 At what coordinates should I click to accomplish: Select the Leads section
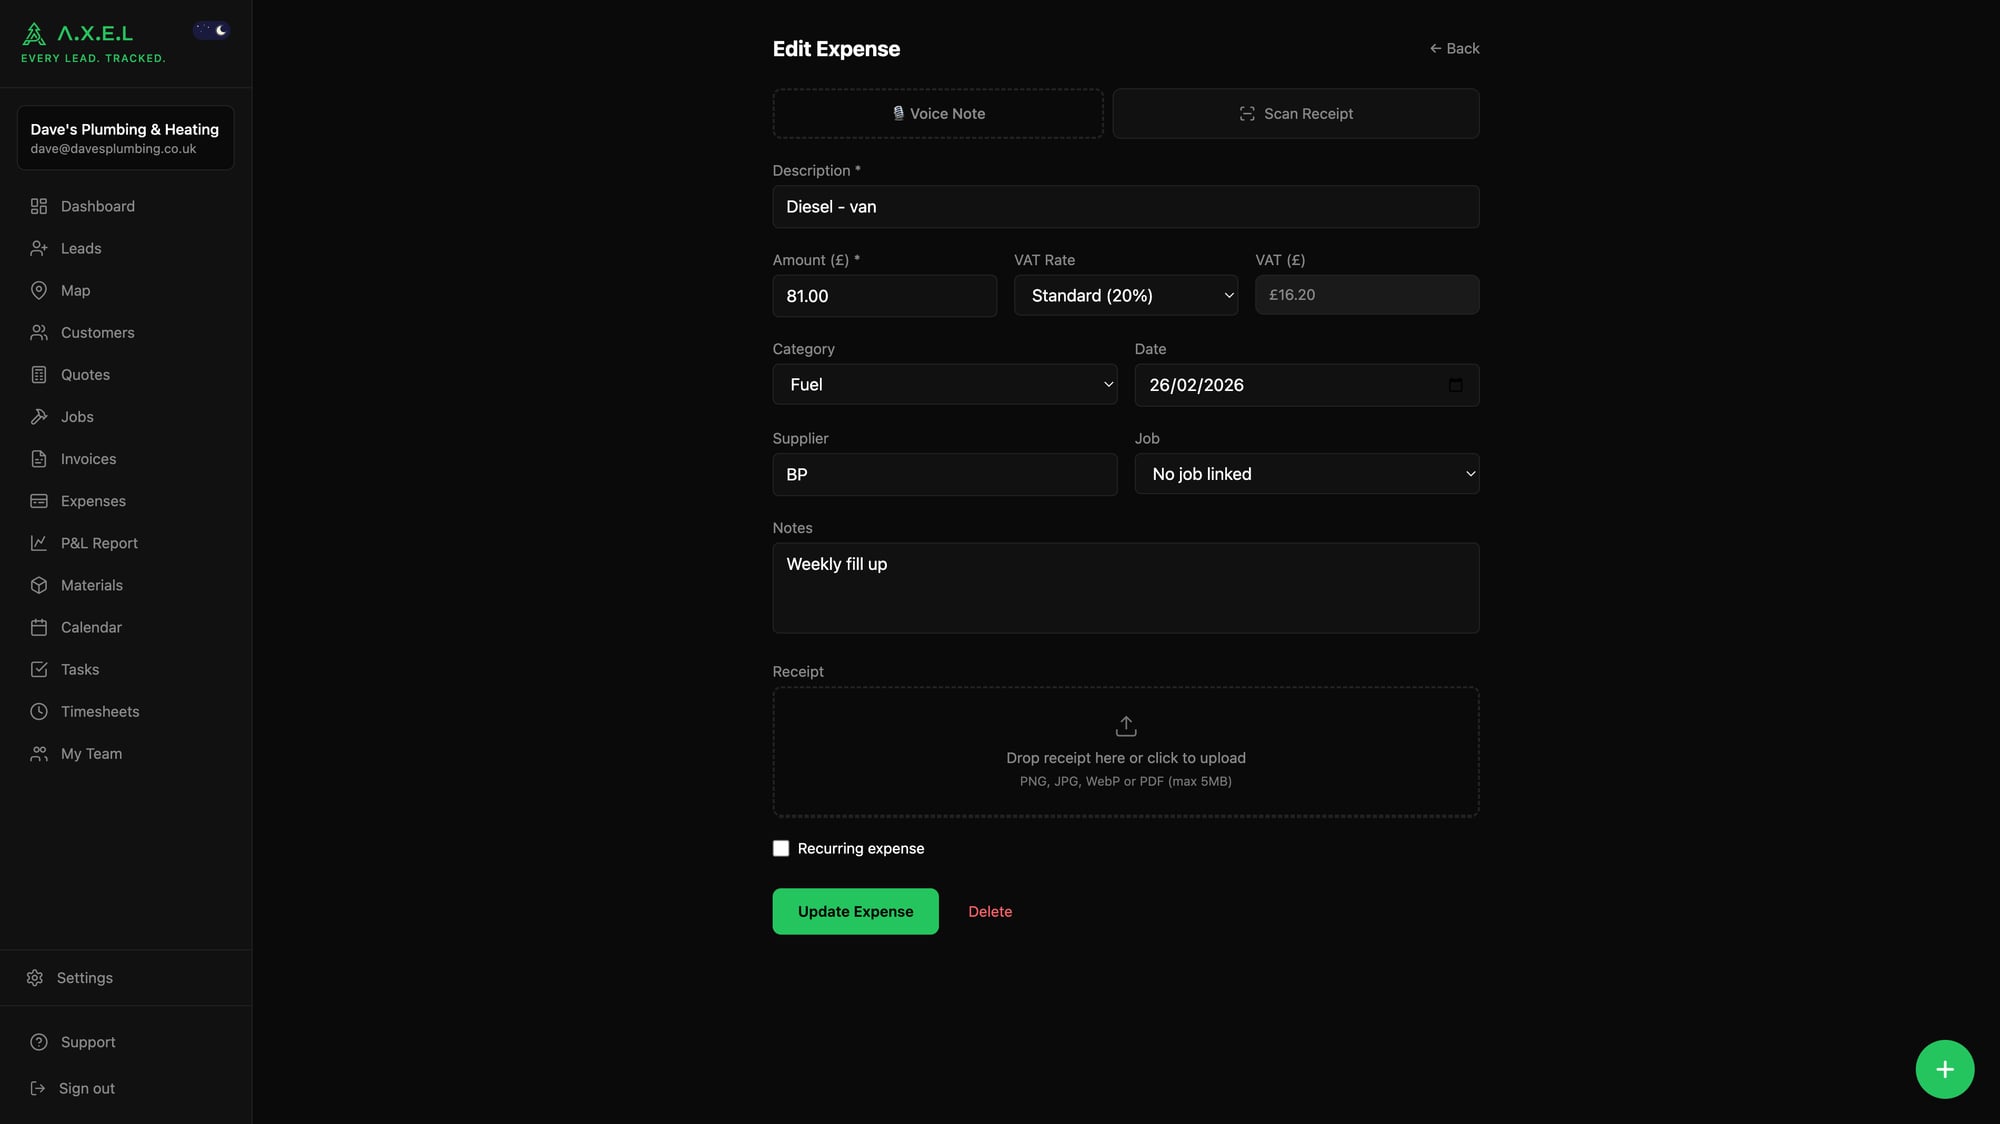[81, 248]
